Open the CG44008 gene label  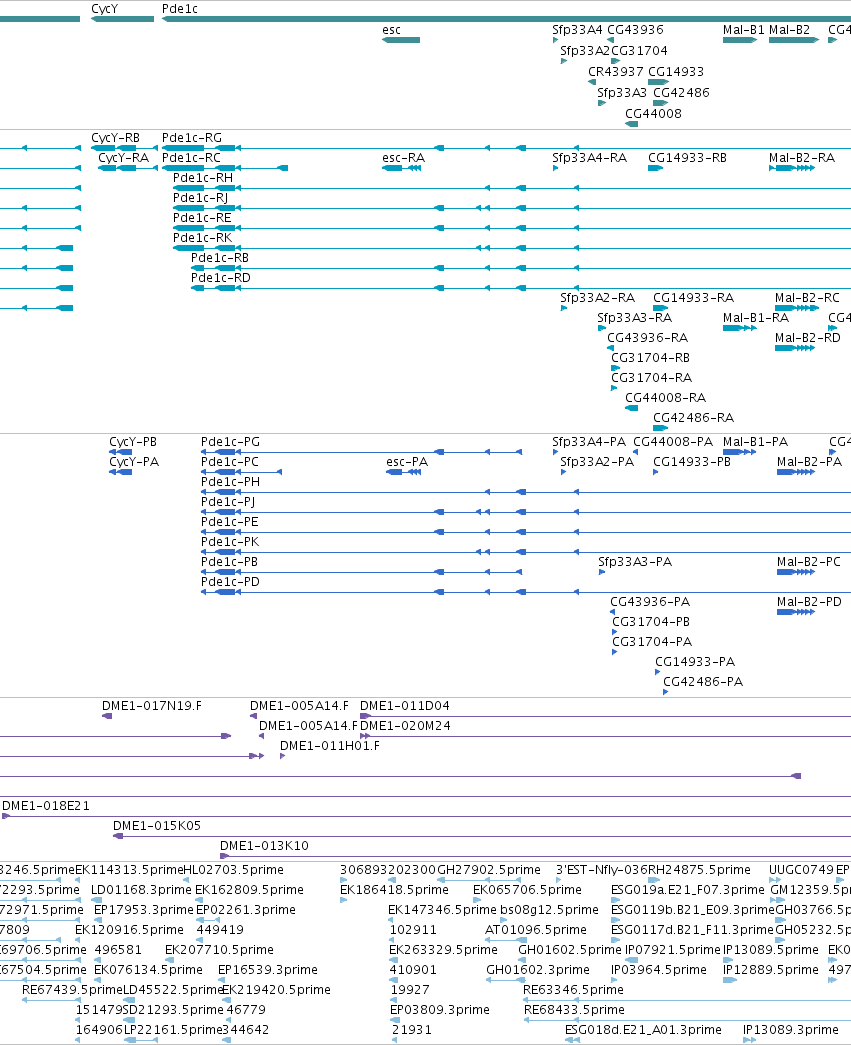pos(653,113)
